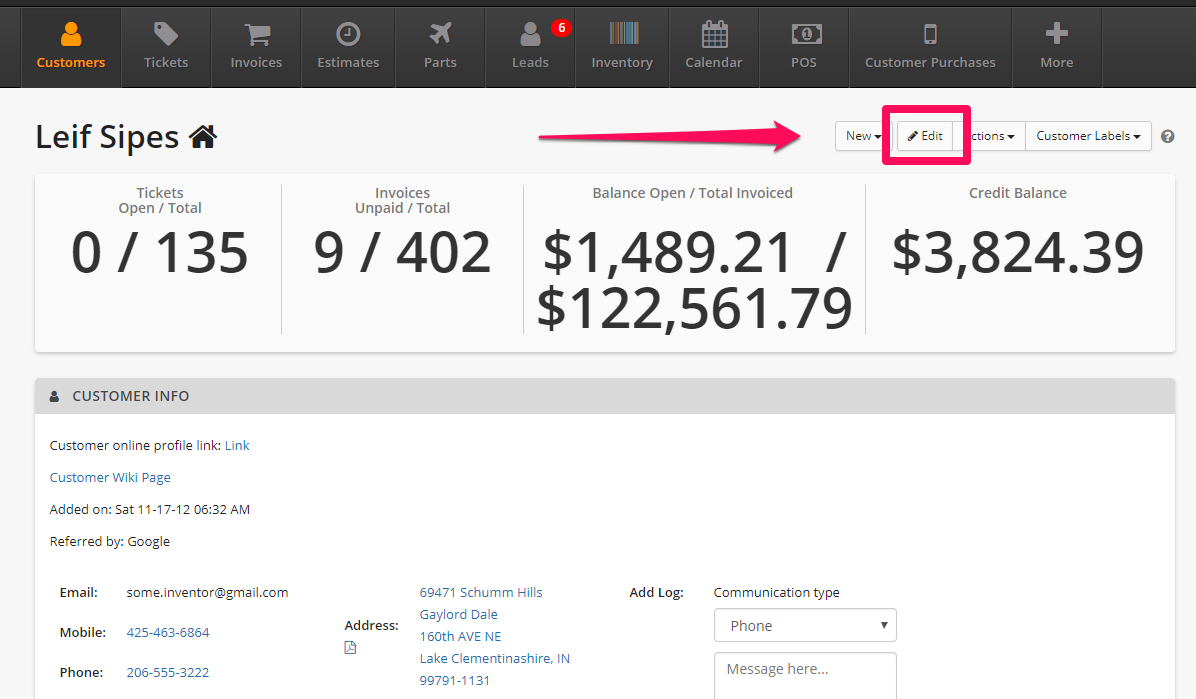Click the Gaylord Dale address line

pyautogui.click(x=458, y=614)
